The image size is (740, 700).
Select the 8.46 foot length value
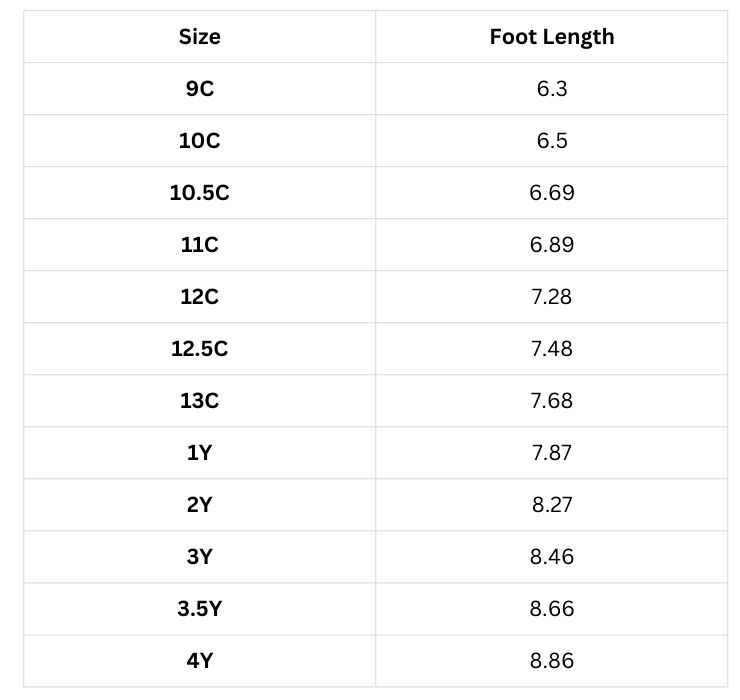(552, 557)
